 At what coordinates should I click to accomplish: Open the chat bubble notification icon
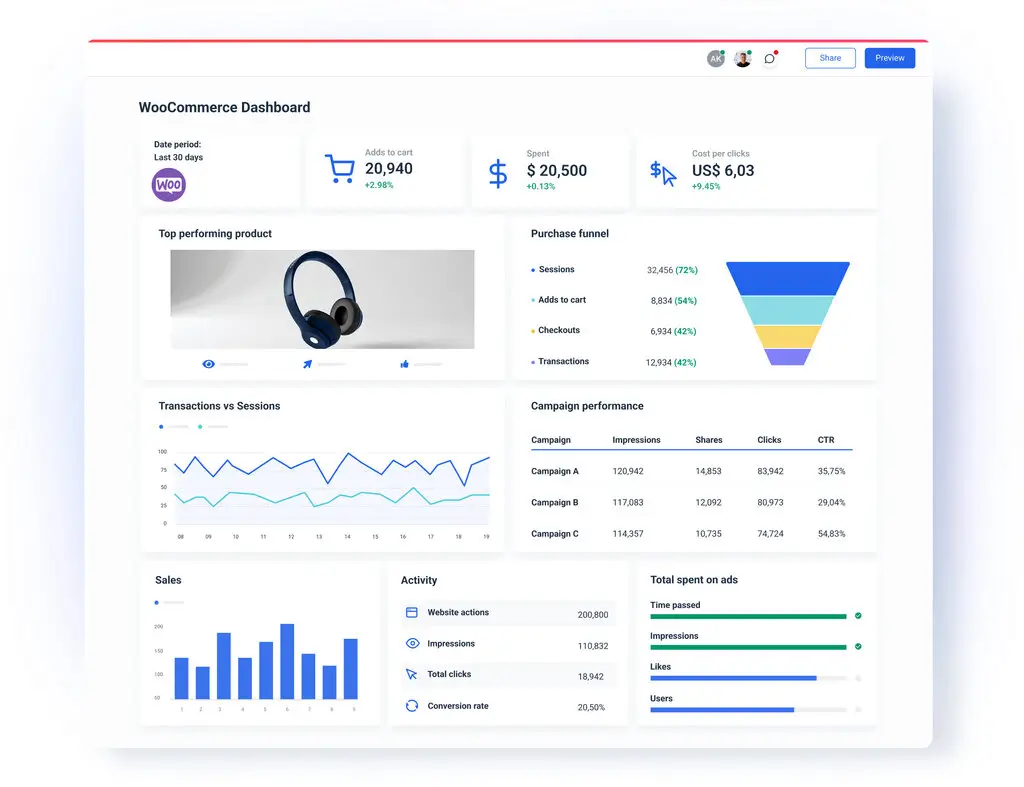(769, 58)
